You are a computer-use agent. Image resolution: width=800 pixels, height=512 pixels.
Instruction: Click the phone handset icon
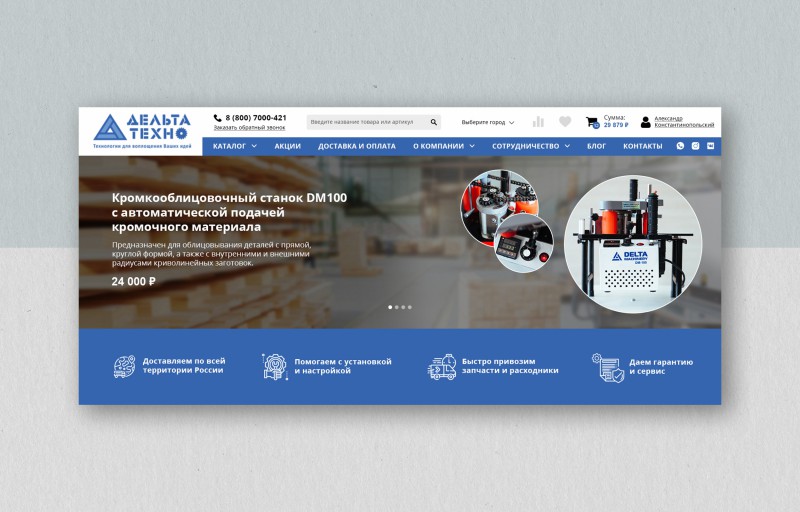point(217,118)
